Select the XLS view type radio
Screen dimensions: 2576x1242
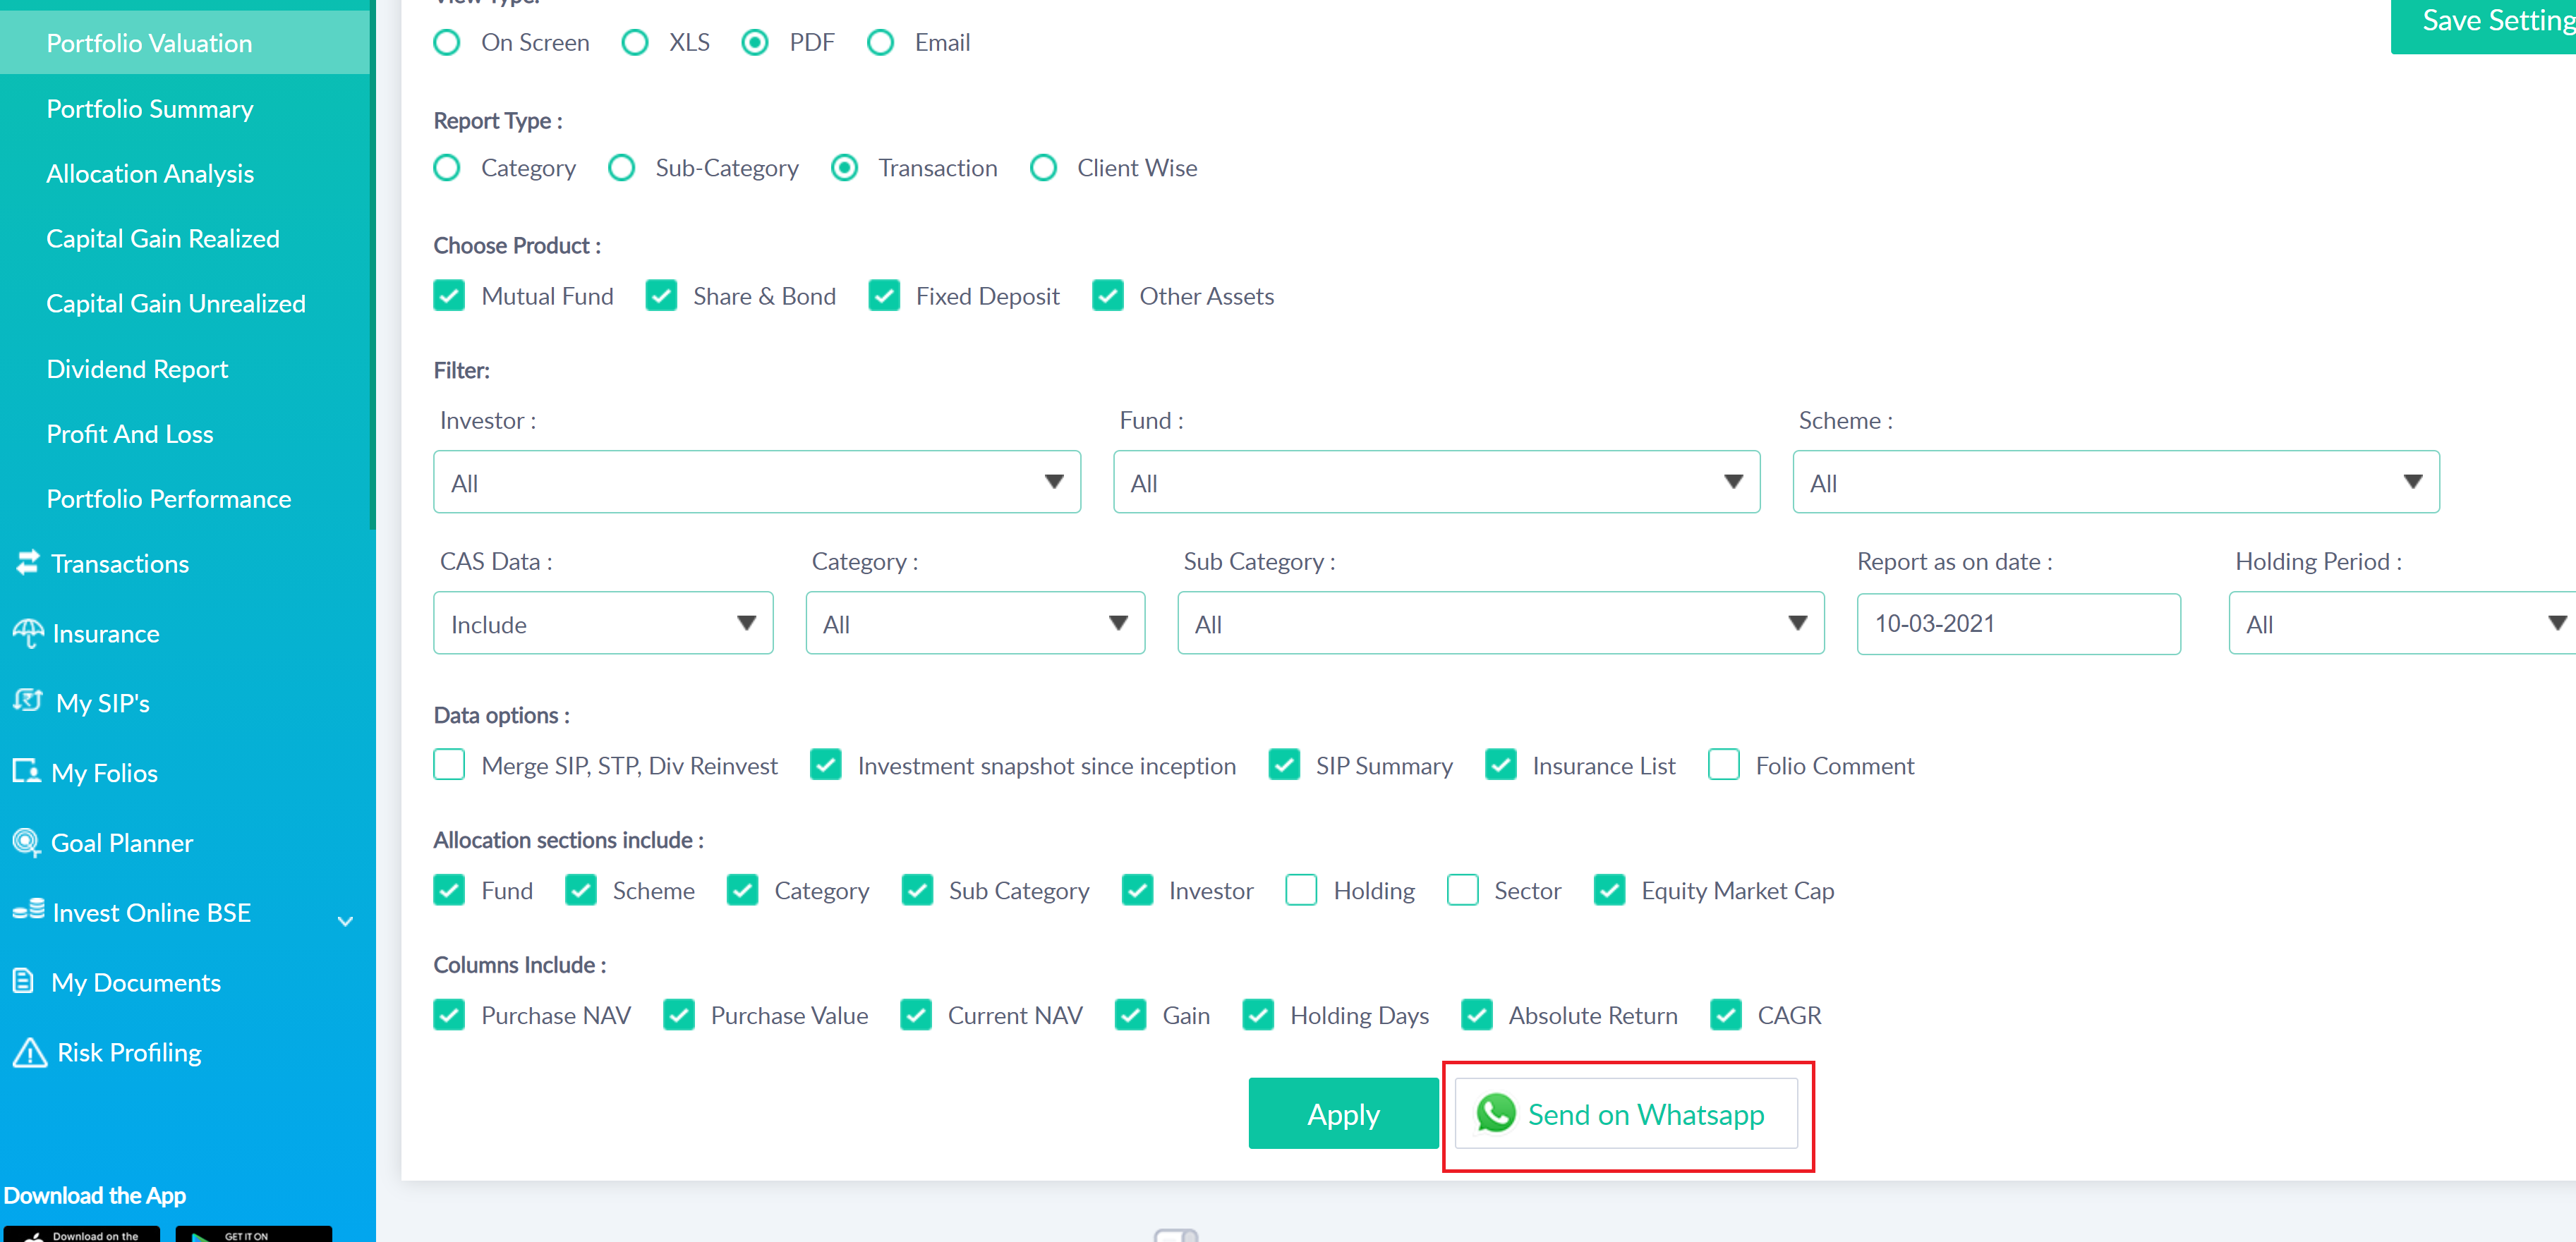pyautogui.click(x=635, y=43)
